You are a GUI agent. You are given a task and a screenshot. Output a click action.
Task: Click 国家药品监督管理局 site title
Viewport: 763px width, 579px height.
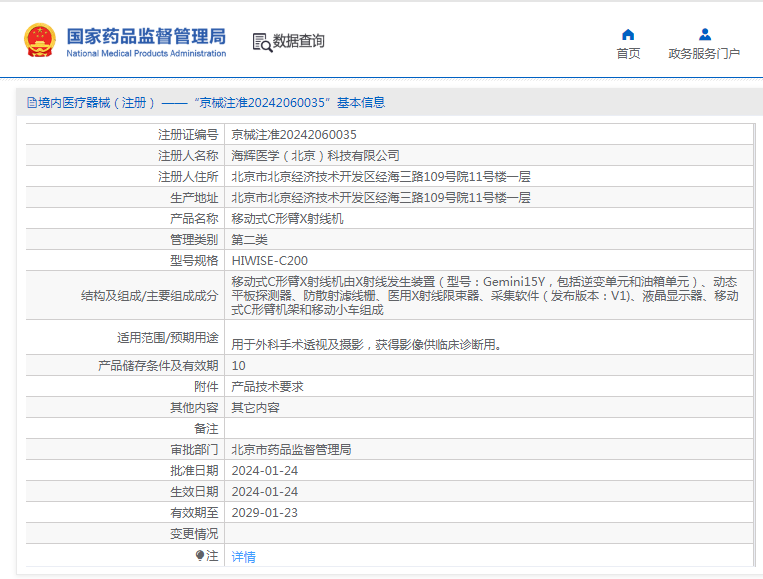point(146,36)
